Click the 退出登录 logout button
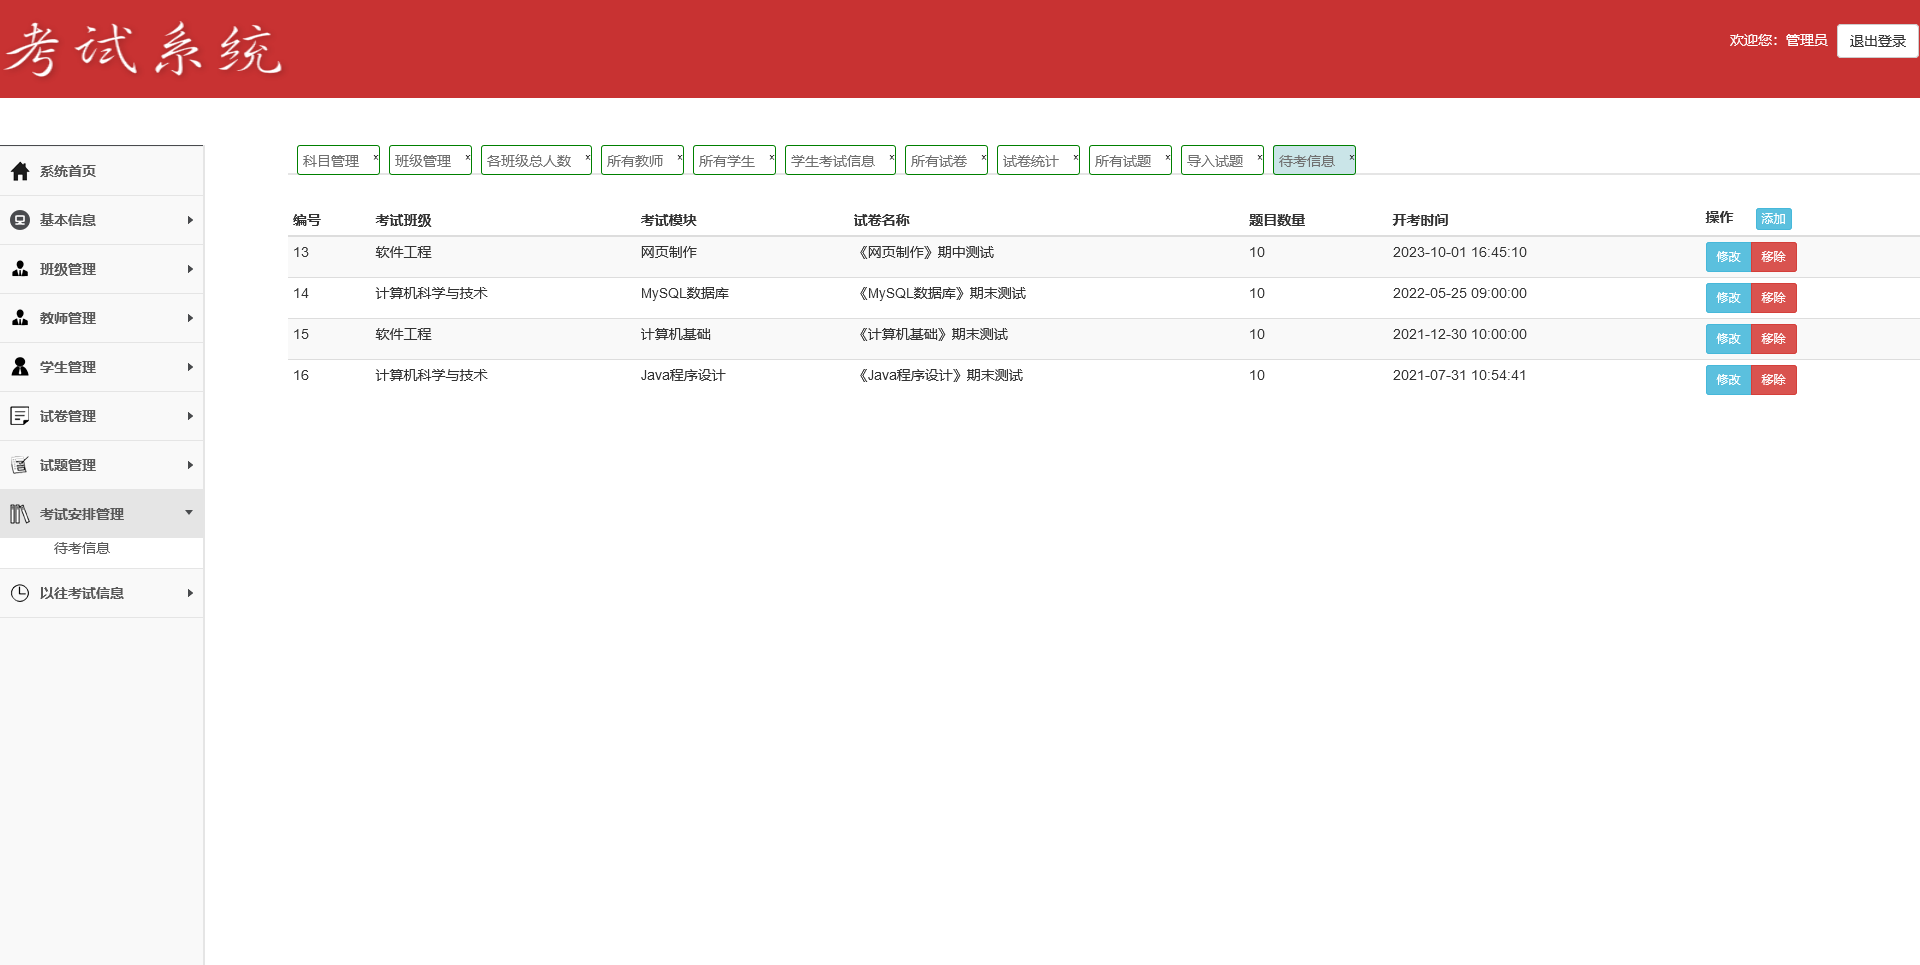1920x965 pixels. click(x=1877, y=41)
